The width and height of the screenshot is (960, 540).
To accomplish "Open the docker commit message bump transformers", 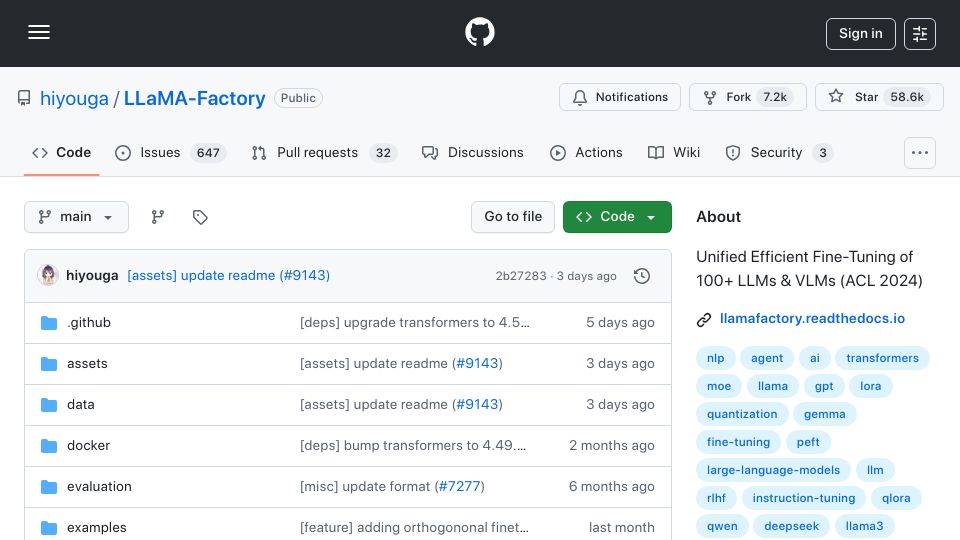I will coord(413,446).
